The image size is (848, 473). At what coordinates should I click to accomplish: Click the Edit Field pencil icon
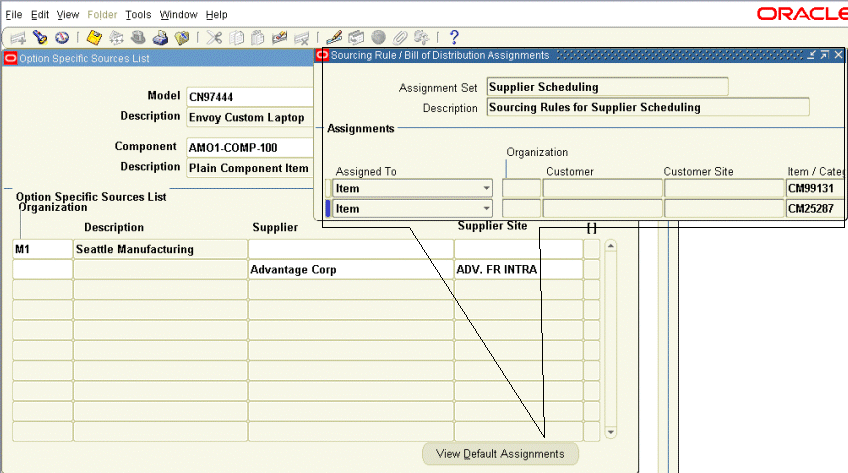point(334,37)
